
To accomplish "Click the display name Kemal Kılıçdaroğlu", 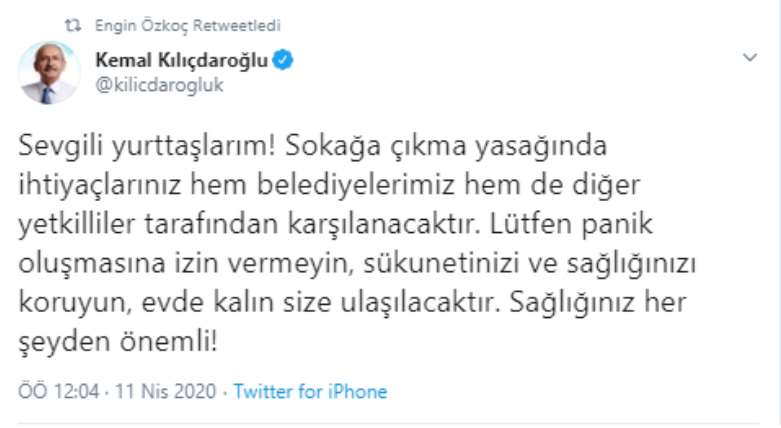I will [181, 61].
